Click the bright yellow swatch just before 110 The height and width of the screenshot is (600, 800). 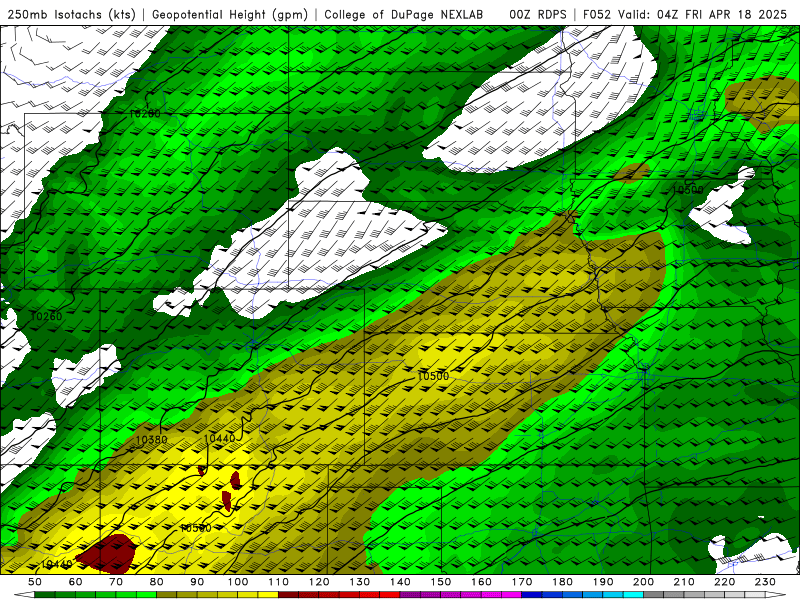268,595
